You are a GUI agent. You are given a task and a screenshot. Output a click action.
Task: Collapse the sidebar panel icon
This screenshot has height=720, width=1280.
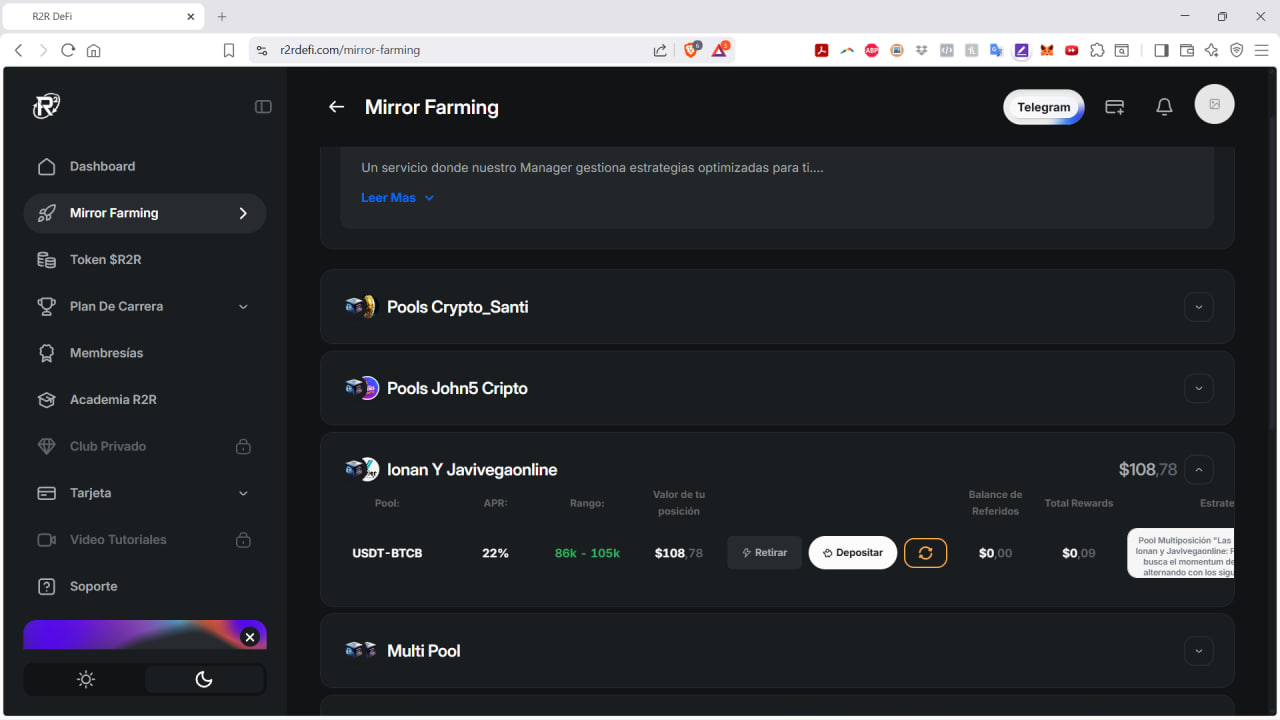263,107
